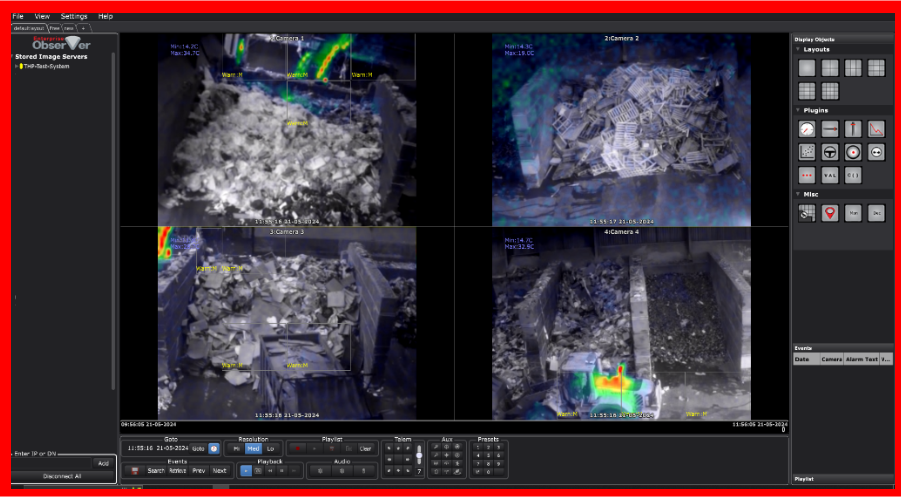Screen dimensions: 901x498
Task: Click the red record Playlist button
Action: [x=297, y=448]
